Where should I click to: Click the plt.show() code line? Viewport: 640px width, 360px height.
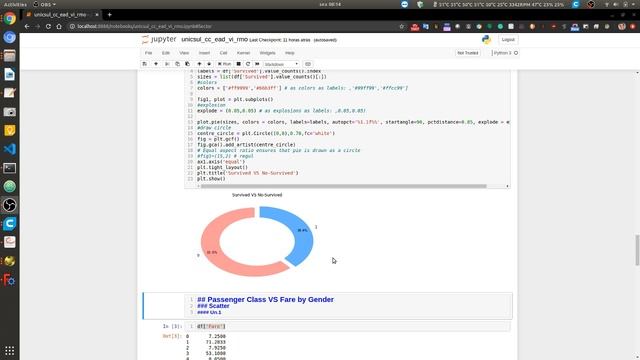pyautogui.click(x=211, y=179)
